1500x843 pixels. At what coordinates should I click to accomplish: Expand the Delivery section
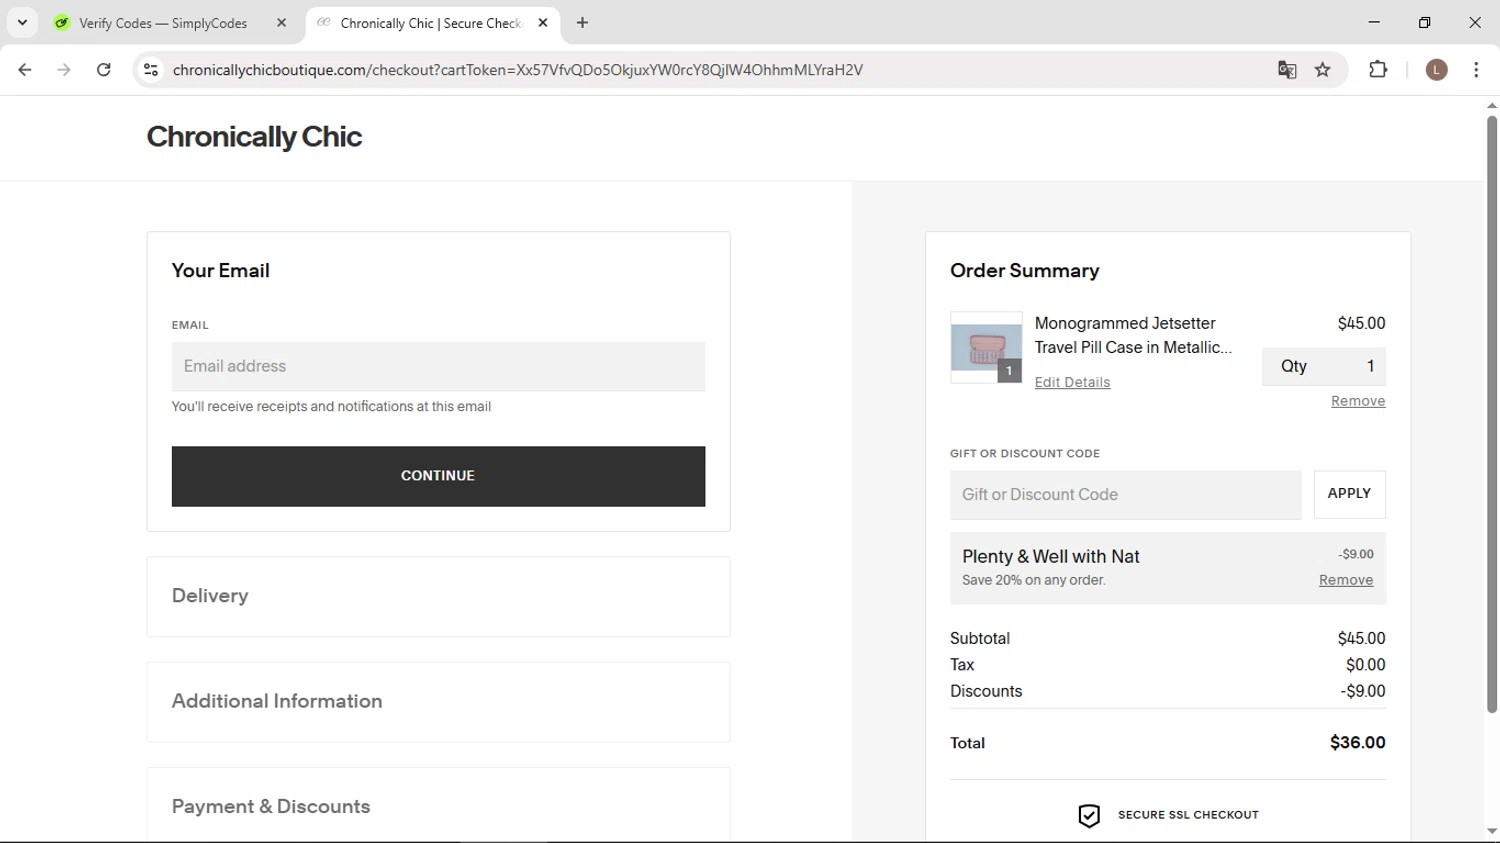(438, 596)
